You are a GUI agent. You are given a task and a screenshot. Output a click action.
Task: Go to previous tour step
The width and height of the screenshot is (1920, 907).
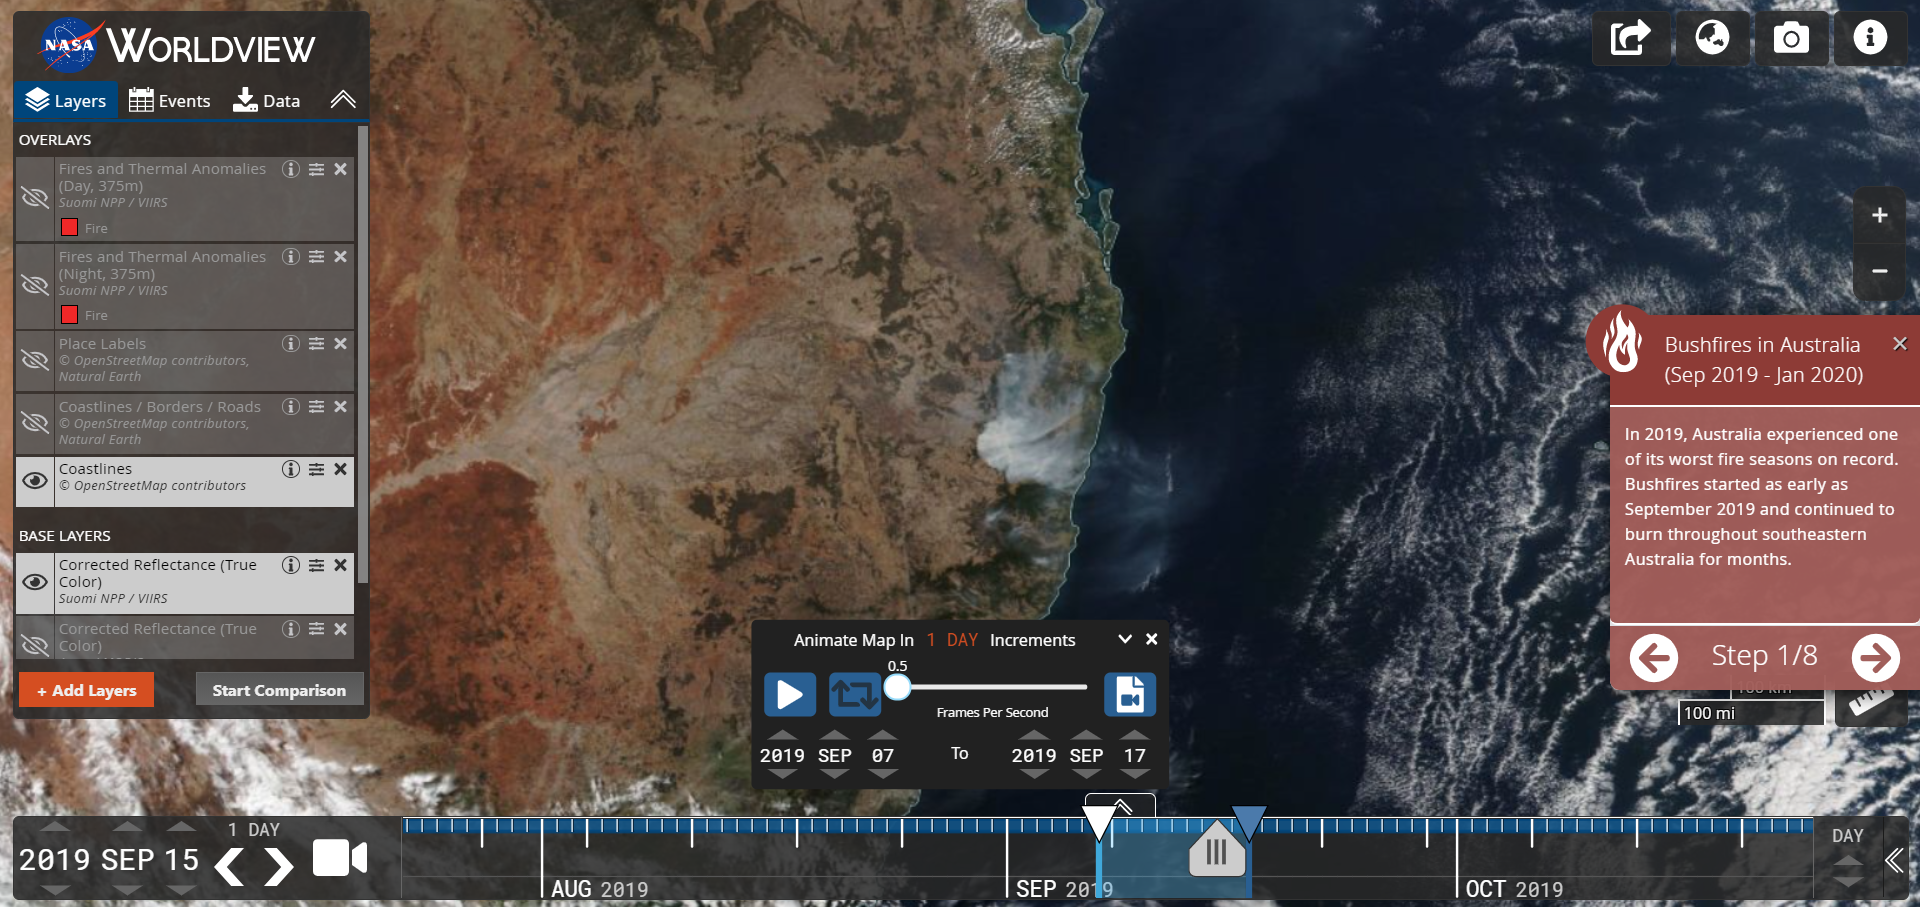point(1654,657)
